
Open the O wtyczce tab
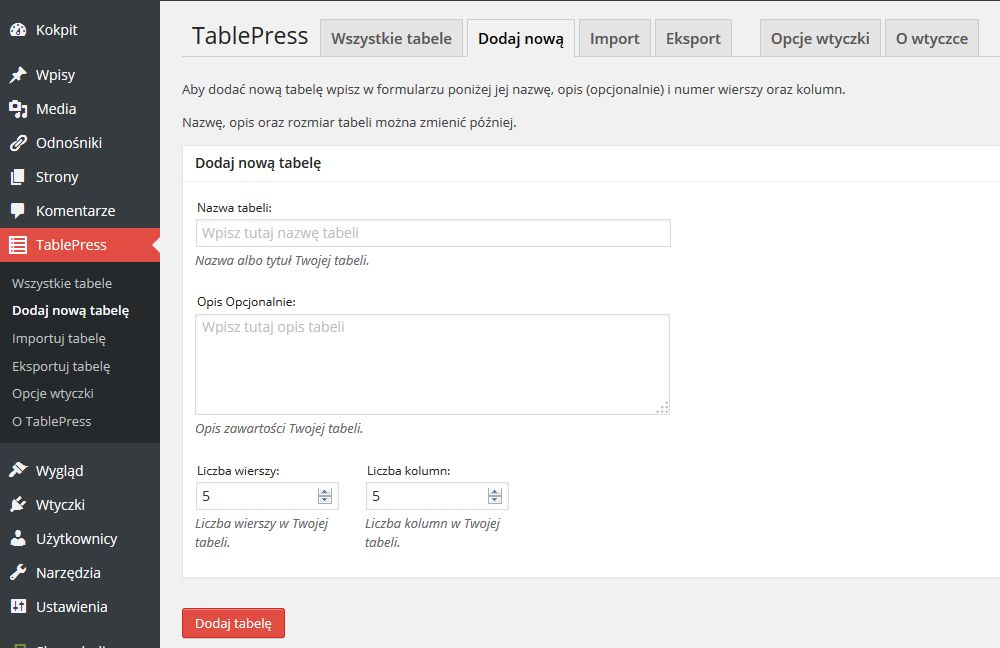[x=932, y=38]
